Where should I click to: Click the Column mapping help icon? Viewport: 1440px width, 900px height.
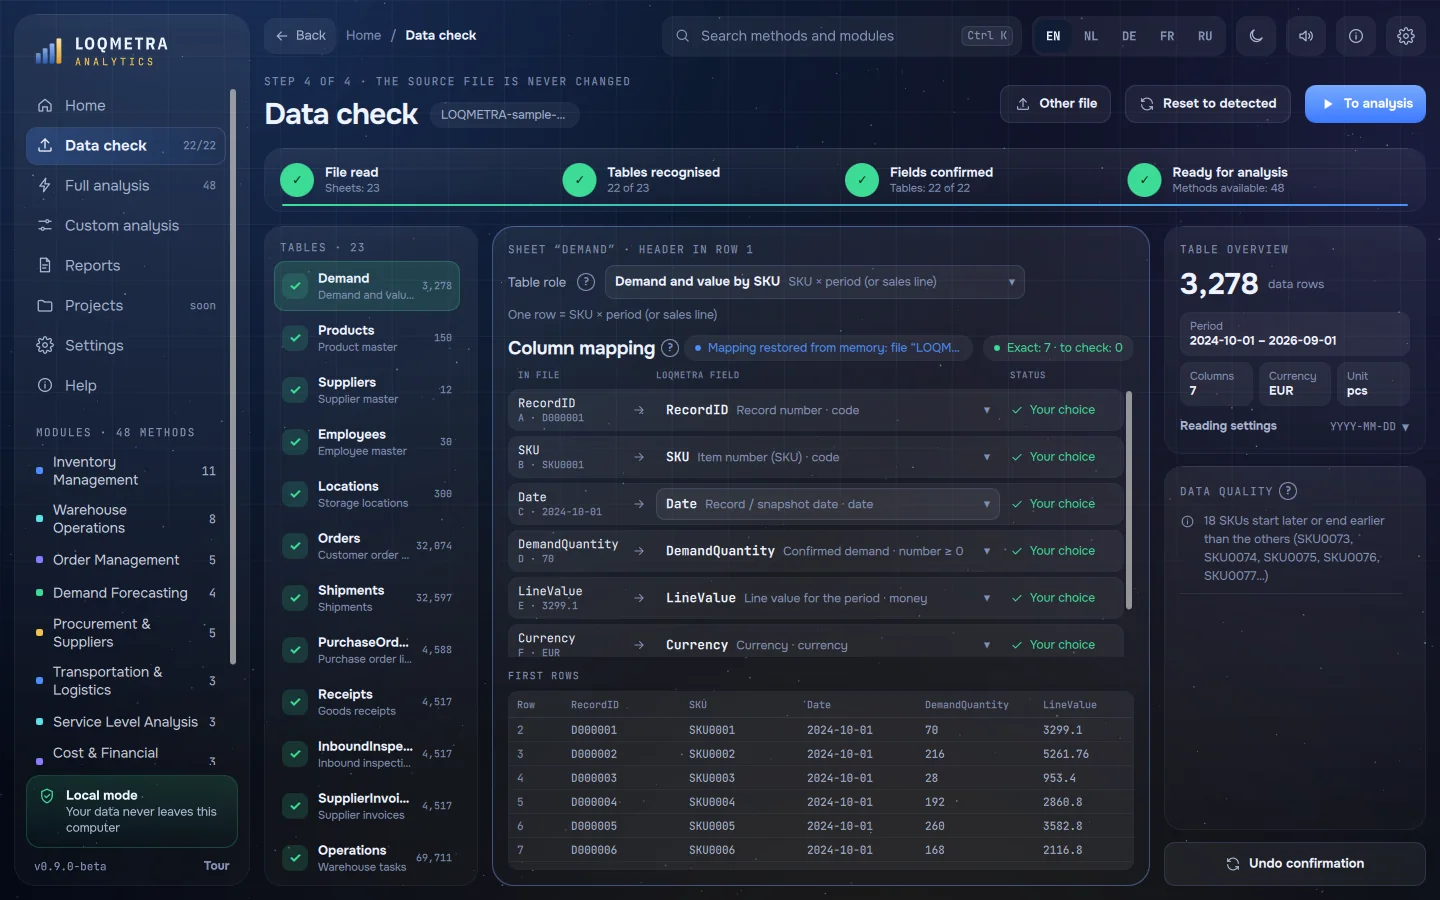click(670, 348)
